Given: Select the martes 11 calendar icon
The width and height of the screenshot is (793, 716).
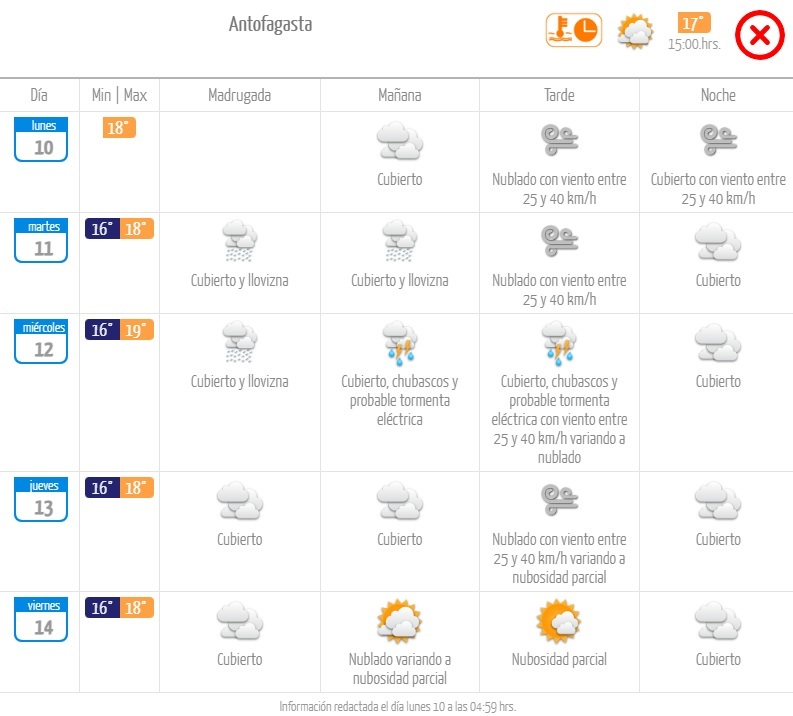Looking at the screenshot, I should 41,241.
